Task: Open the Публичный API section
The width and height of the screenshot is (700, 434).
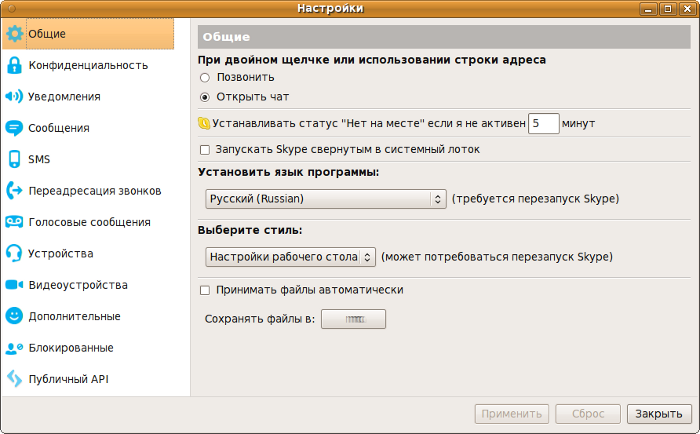Action: tap(88, 379)
